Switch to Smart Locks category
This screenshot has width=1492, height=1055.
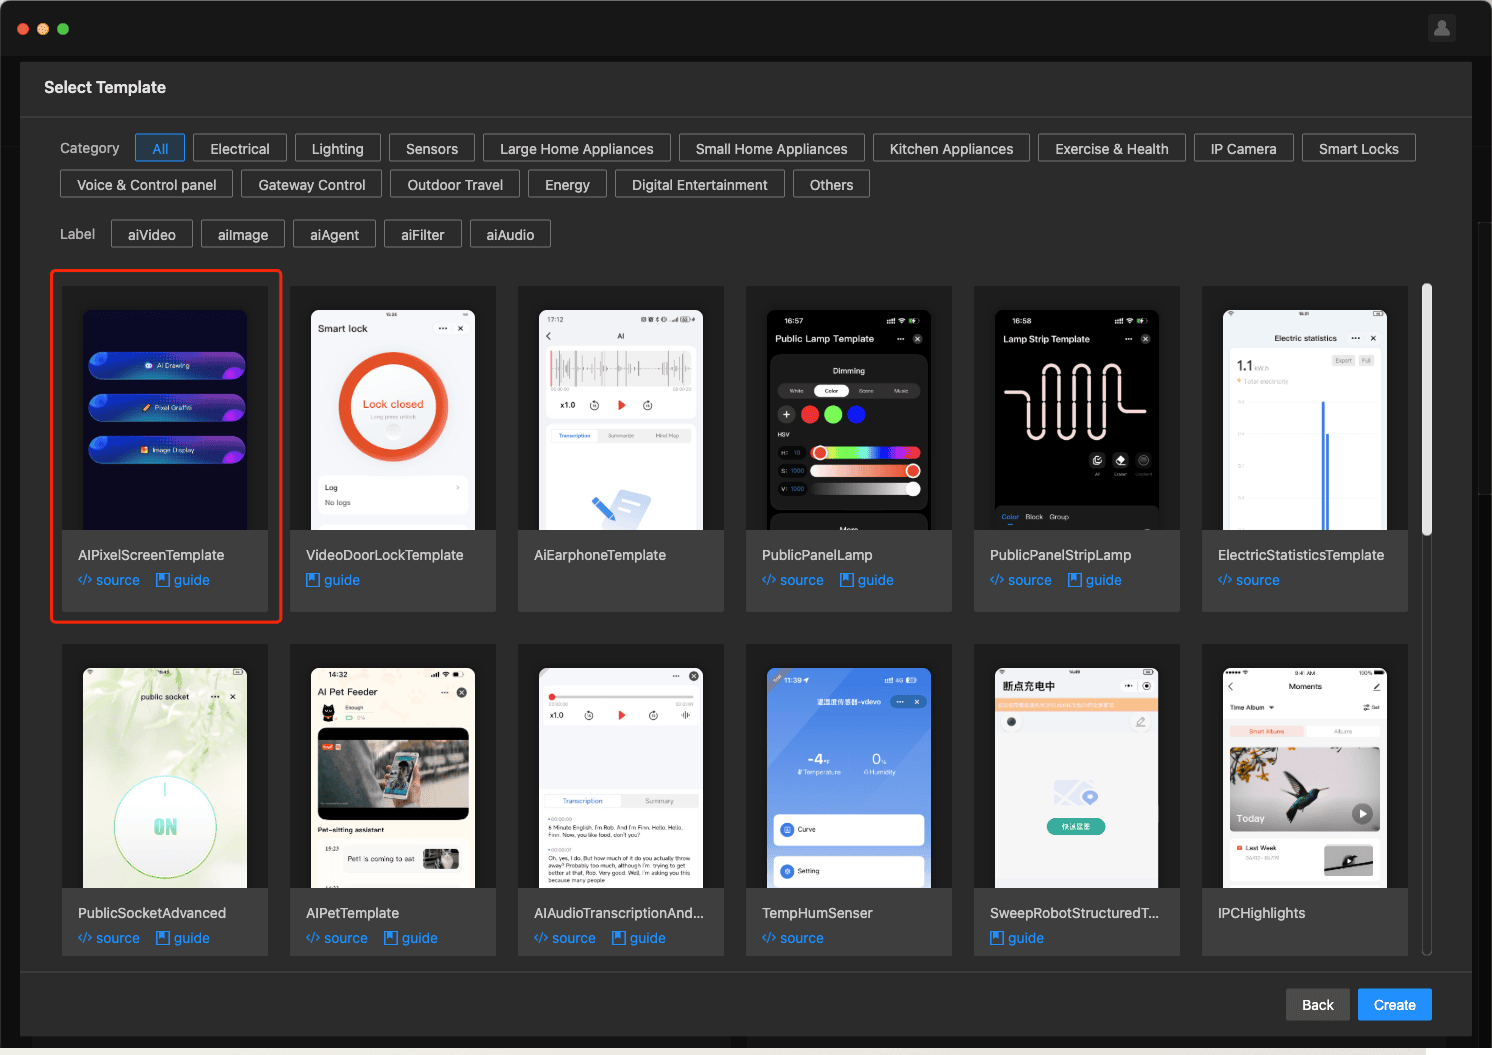pos(1358,149)
